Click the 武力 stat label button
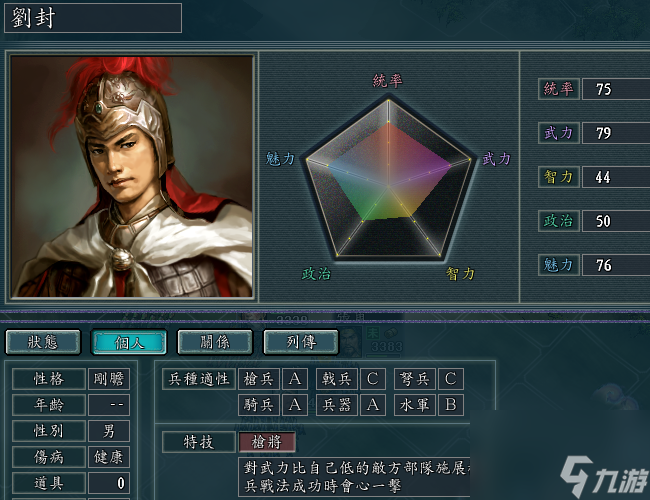650x500 pixels. click(x=558, y=133)
